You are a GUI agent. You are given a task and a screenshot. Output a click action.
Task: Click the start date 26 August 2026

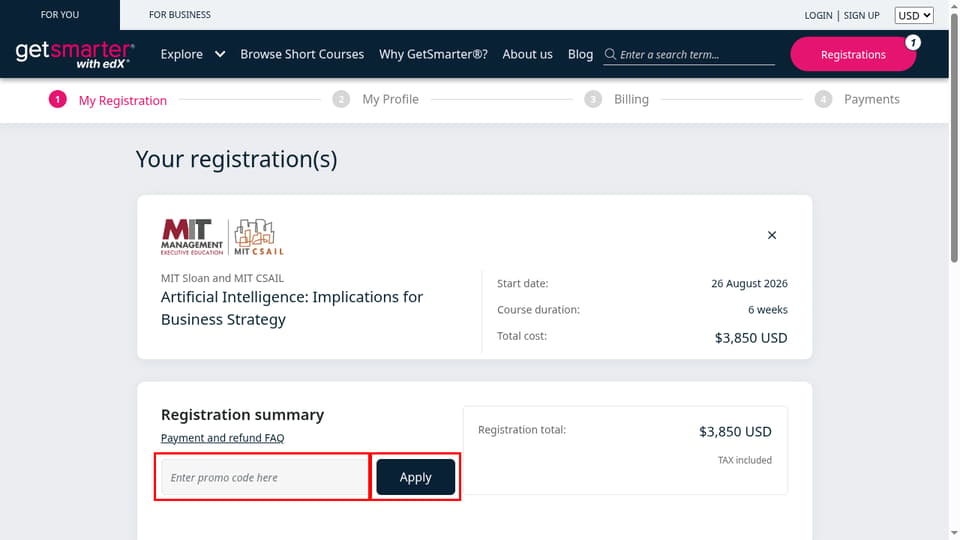749,283
